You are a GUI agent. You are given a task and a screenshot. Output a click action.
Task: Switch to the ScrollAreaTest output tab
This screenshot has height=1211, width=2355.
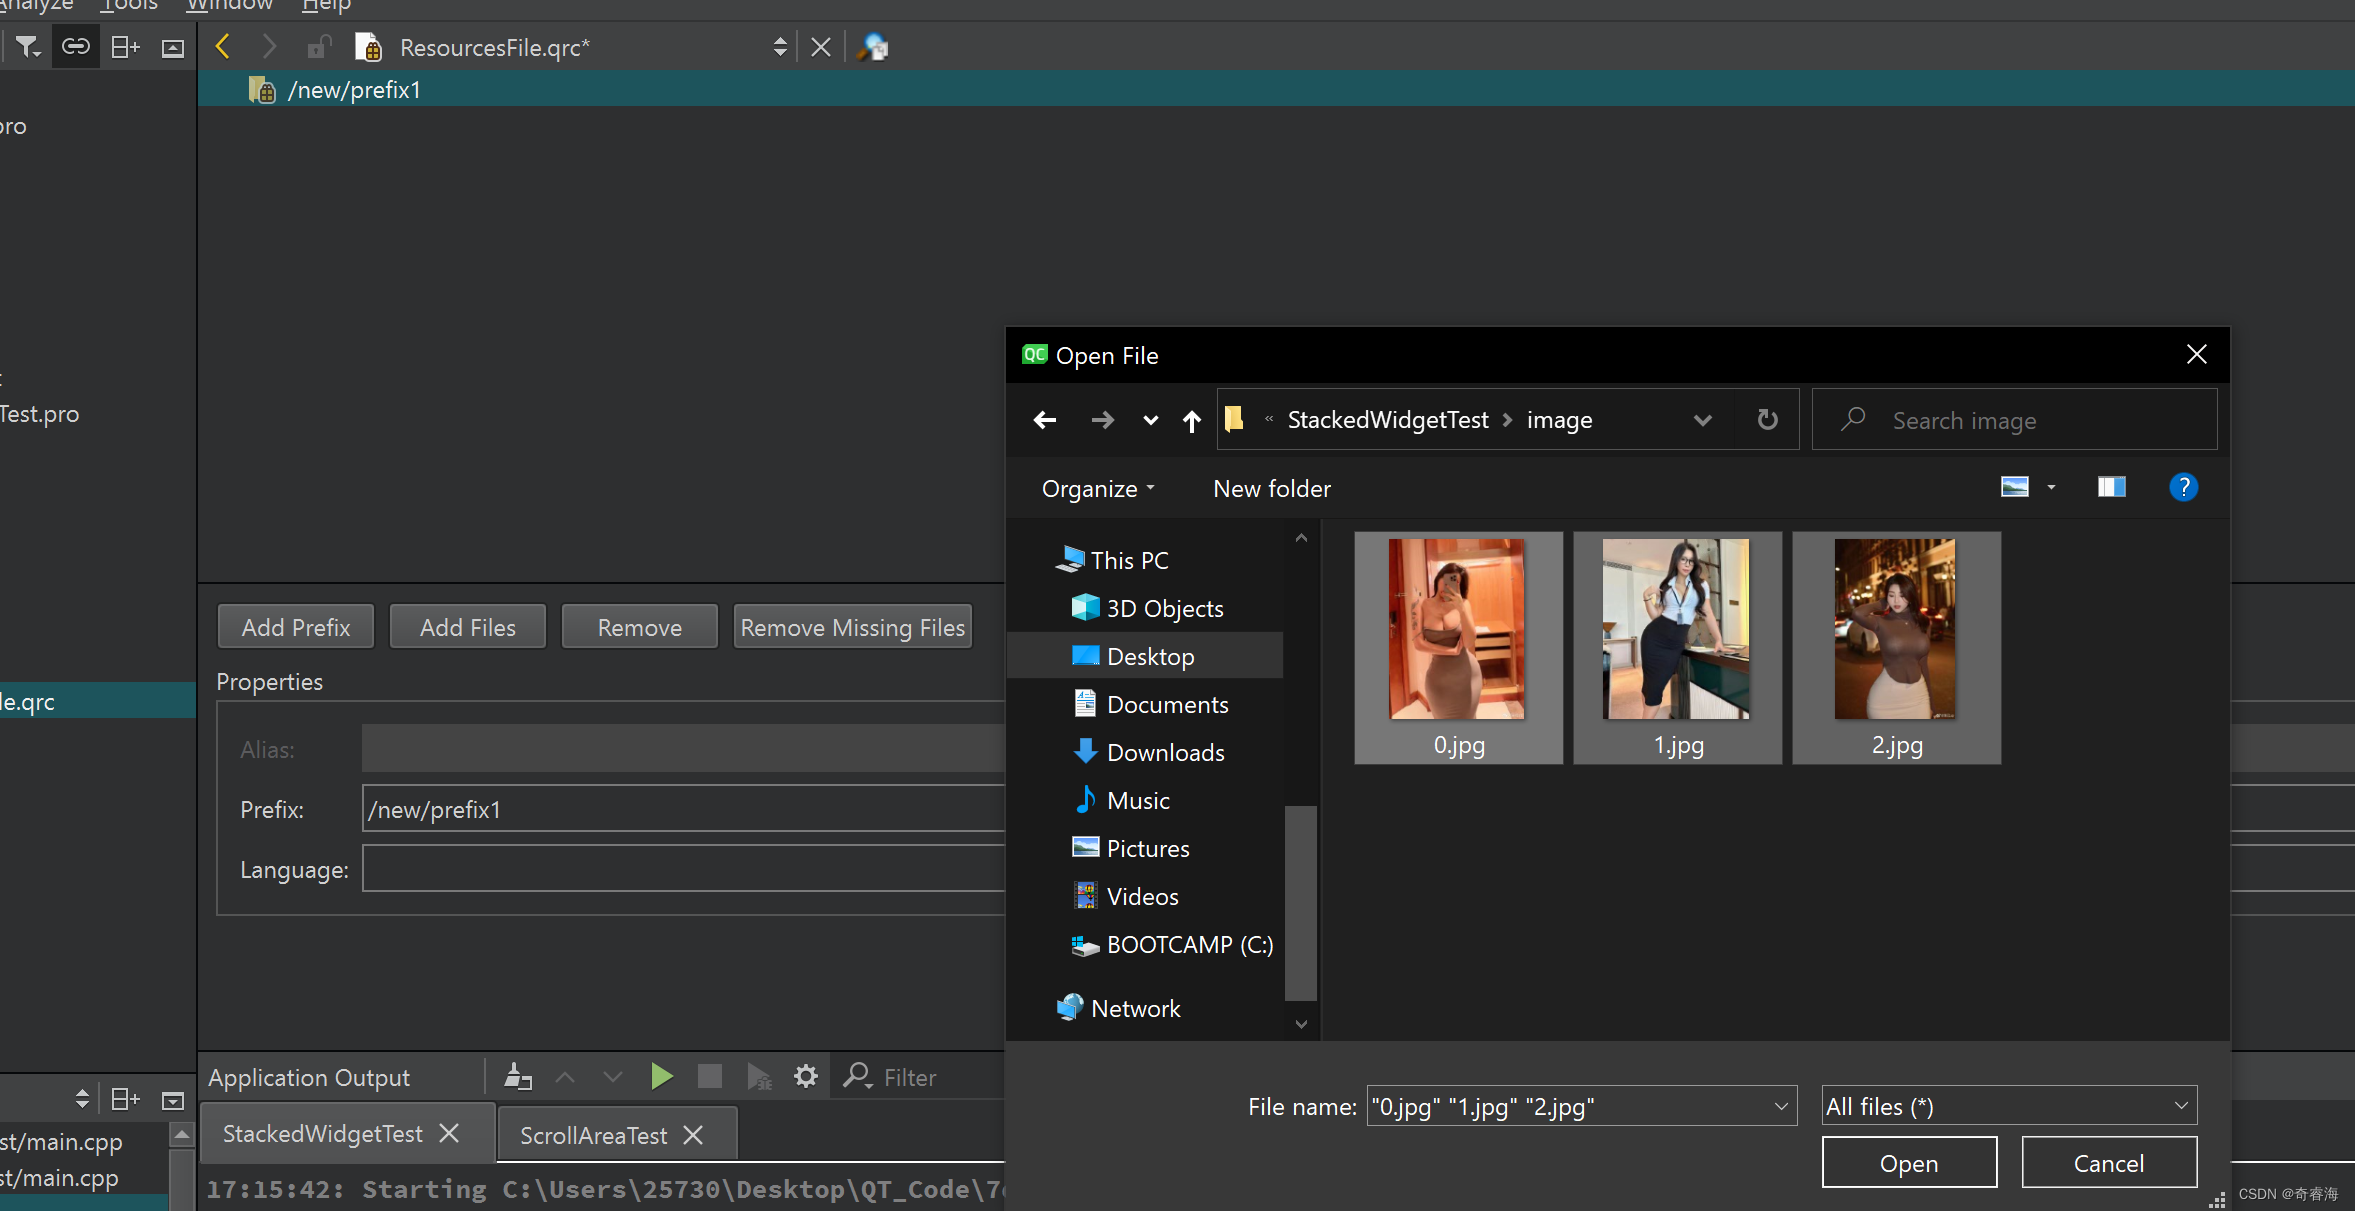594,1135
